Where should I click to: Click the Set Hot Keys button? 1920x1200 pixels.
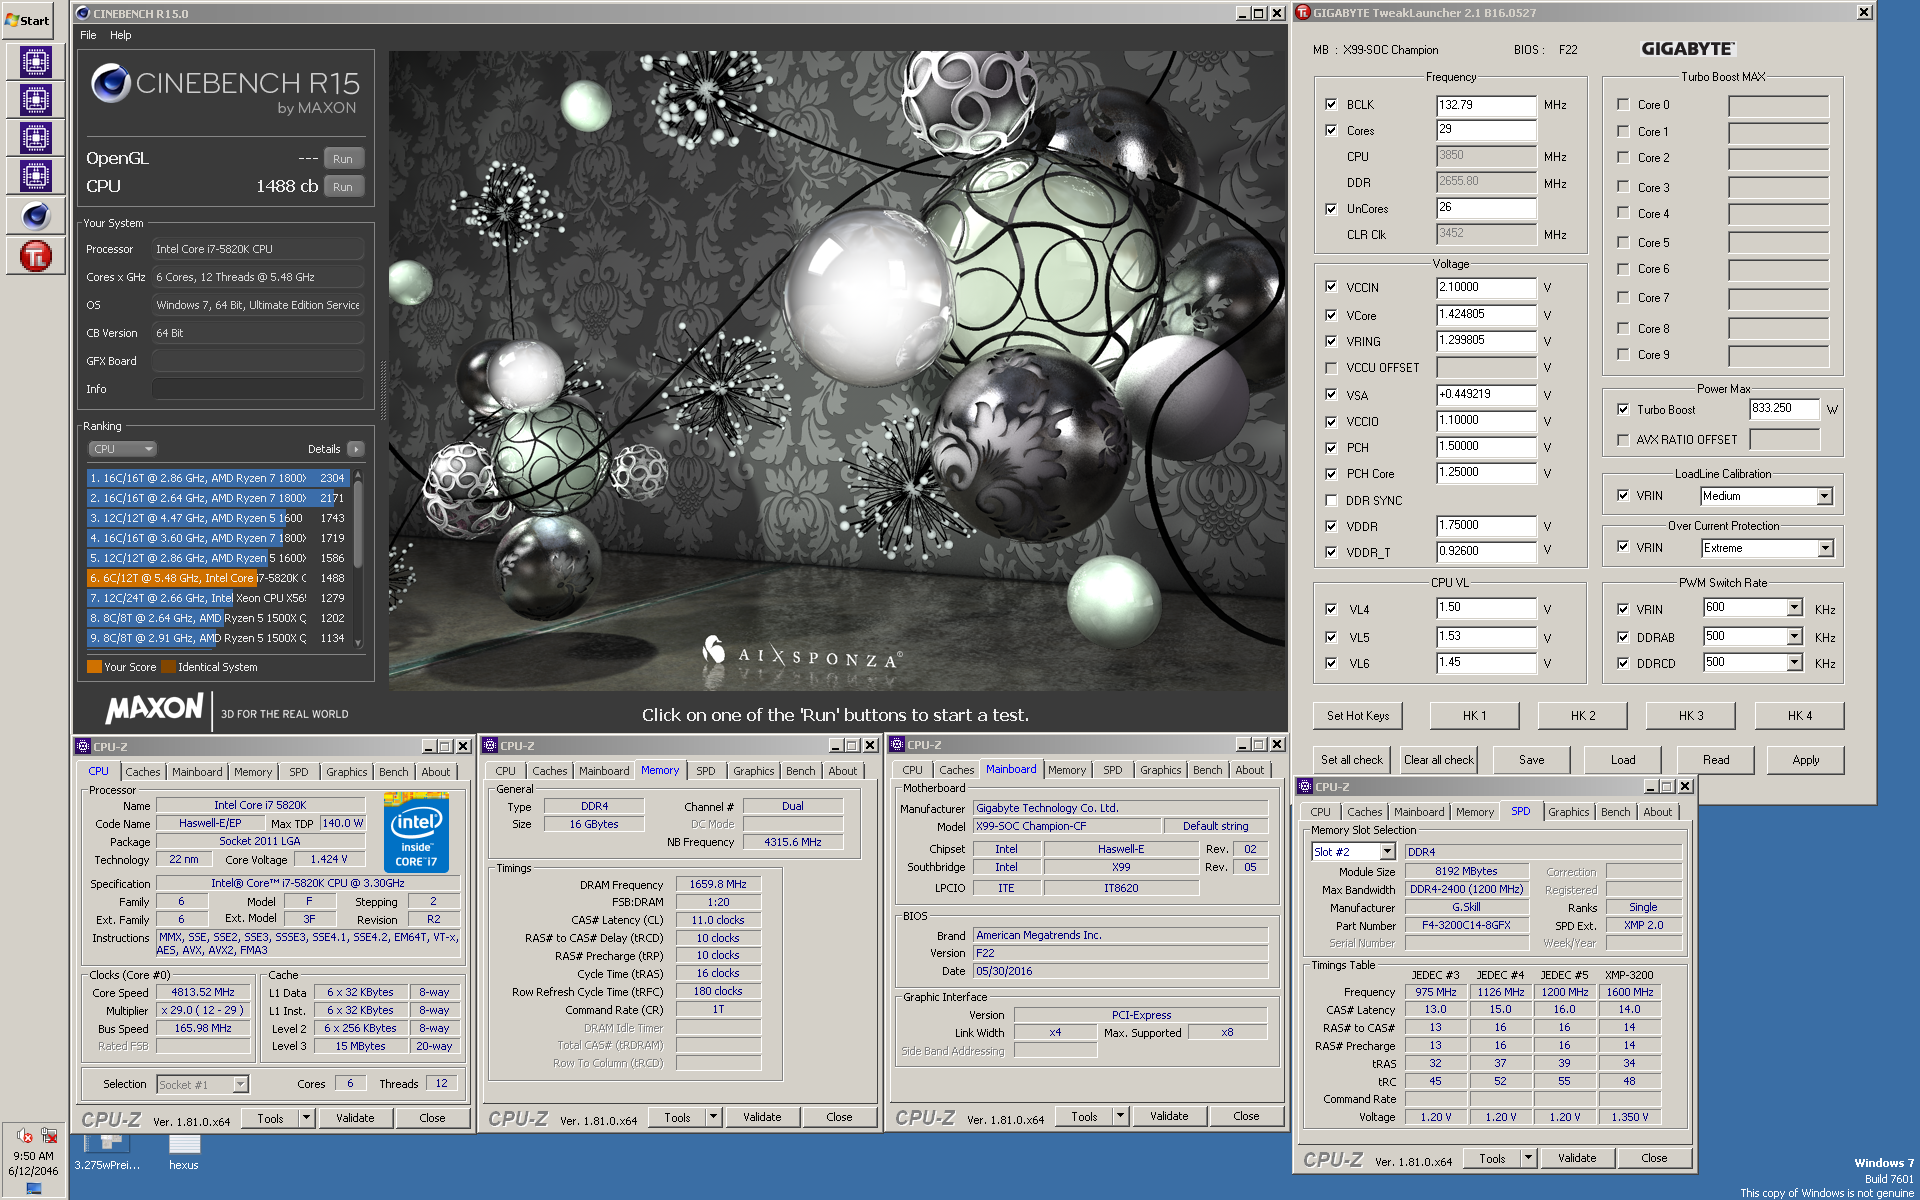coord(1357,716)
